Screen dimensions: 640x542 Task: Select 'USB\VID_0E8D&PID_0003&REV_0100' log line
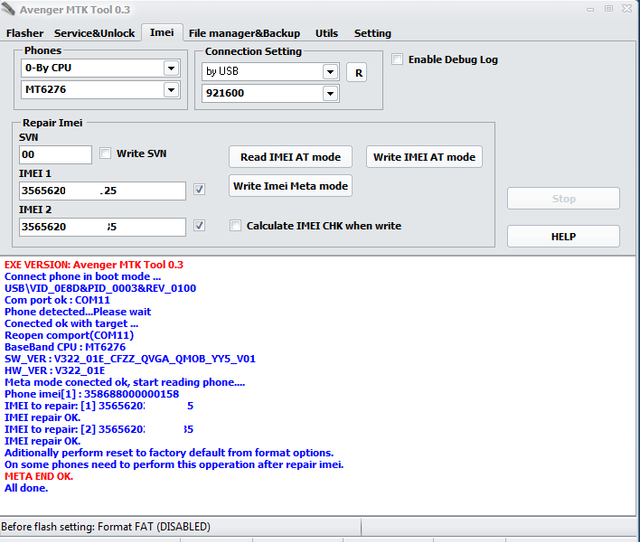(x=100, y=288)
